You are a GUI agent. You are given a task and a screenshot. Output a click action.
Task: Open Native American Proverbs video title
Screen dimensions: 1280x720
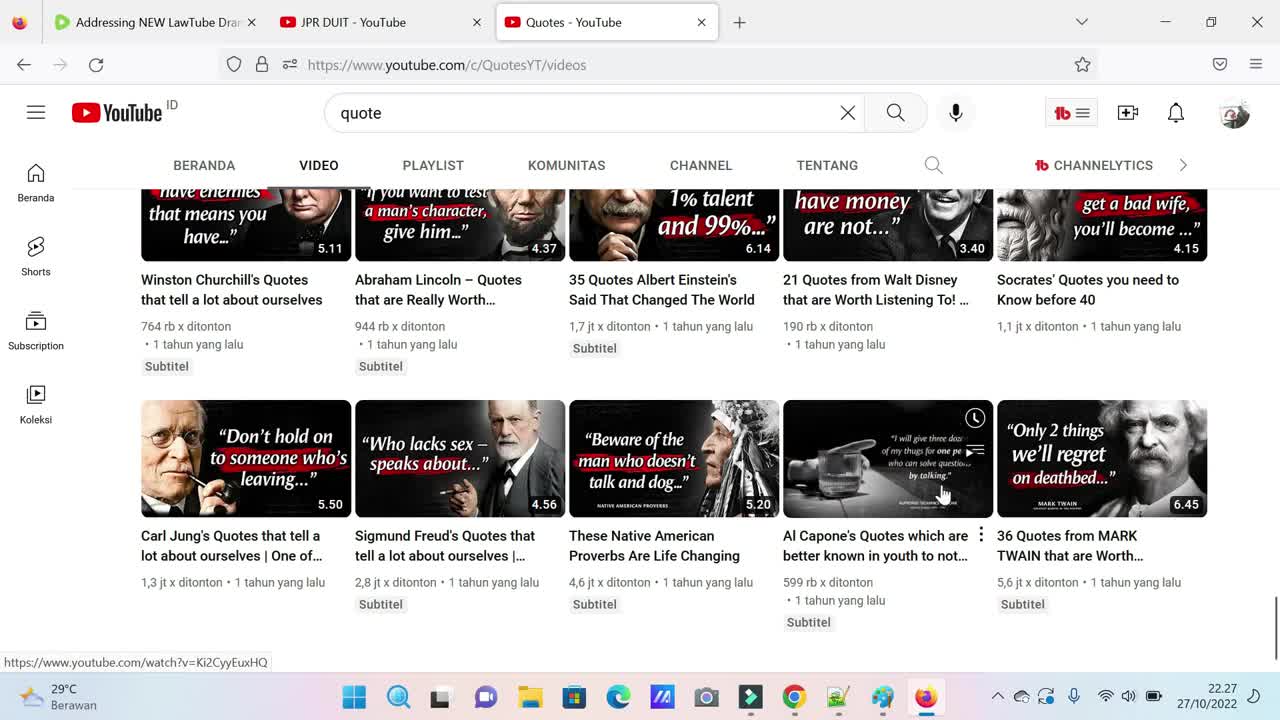coord(655,546)
